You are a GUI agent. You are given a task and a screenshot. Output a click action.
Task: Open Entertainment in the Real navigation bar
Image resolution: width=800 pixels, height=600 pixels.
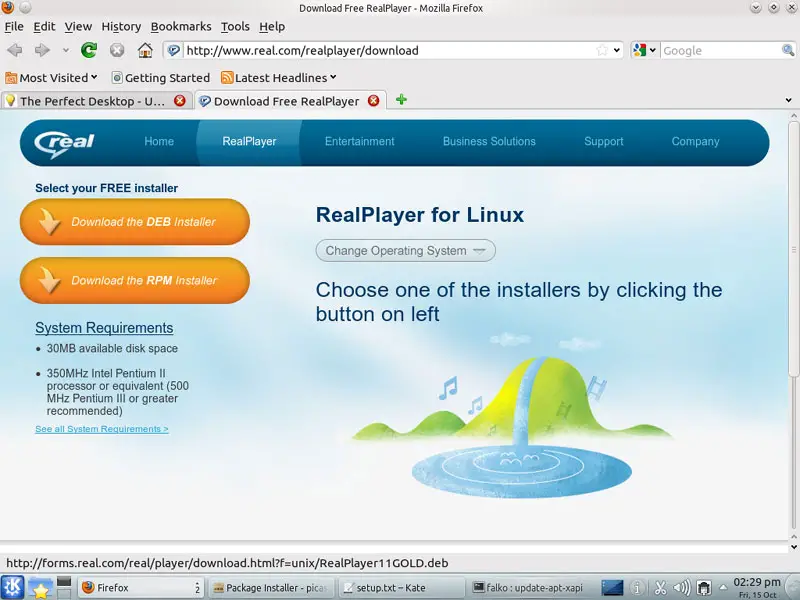(360, 141)
